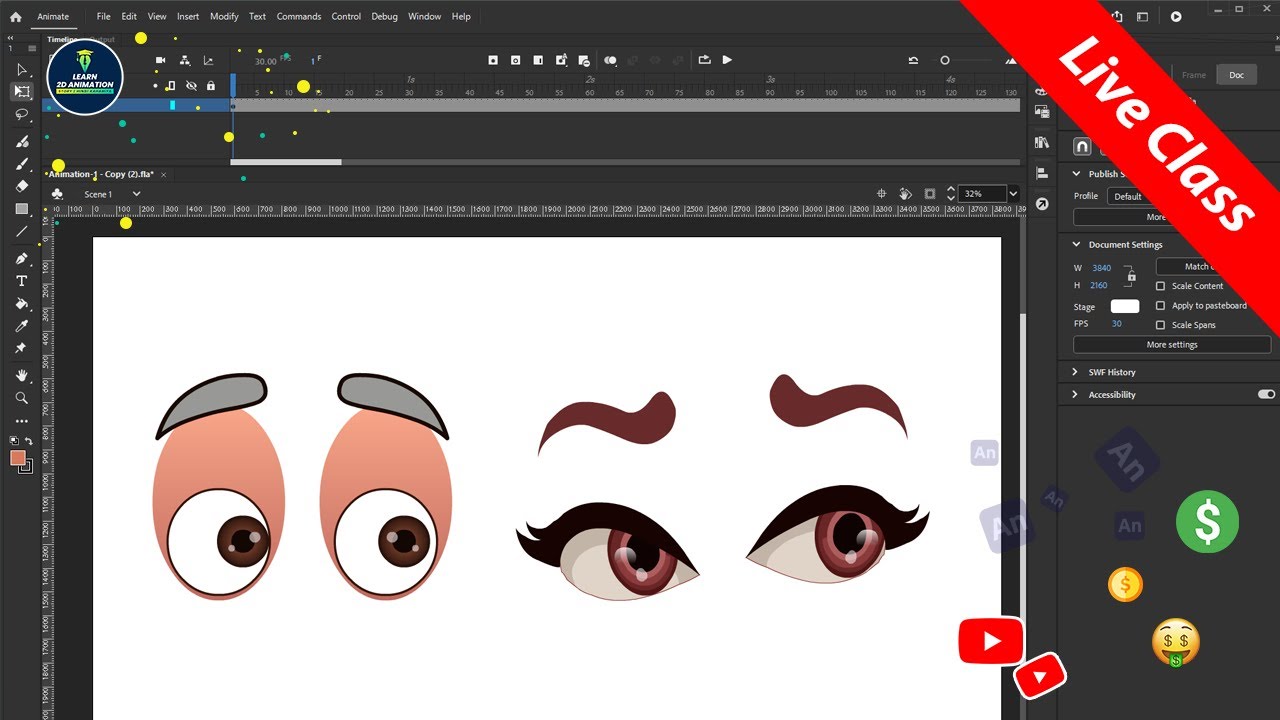Select the Paint Bucket tool
1280x720 pixels.
[21, 303]
